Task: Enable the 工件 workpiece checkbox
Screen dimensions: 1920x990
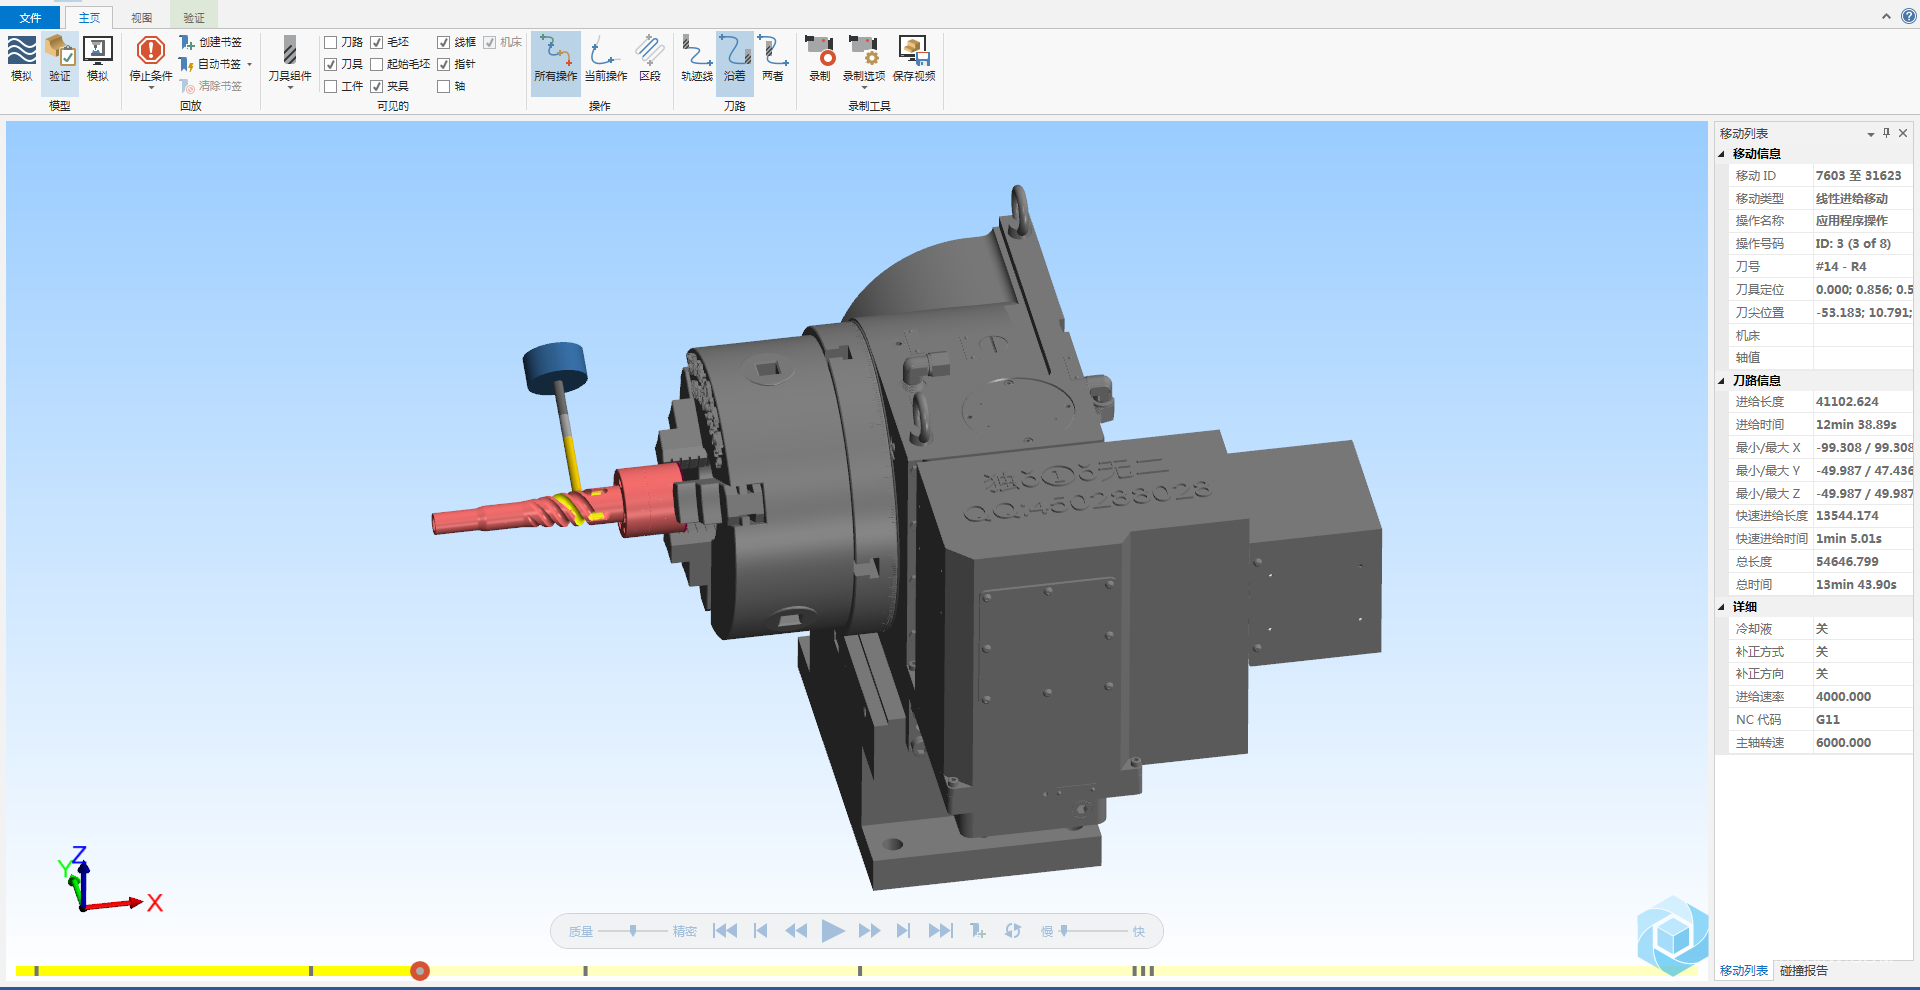Action: (x=331, y=86)
